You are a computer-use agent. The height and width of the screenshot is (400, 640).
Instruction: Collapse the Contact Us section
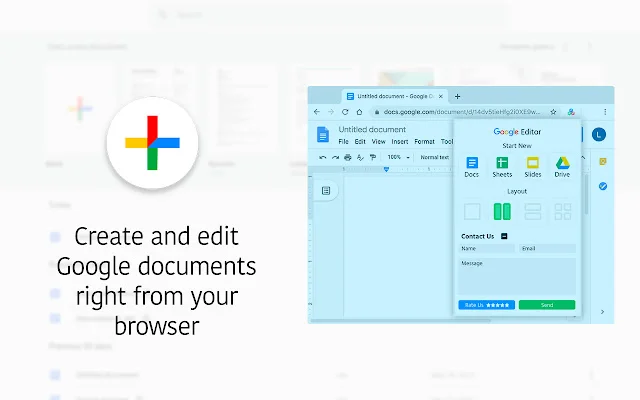[x=504, y=236]
